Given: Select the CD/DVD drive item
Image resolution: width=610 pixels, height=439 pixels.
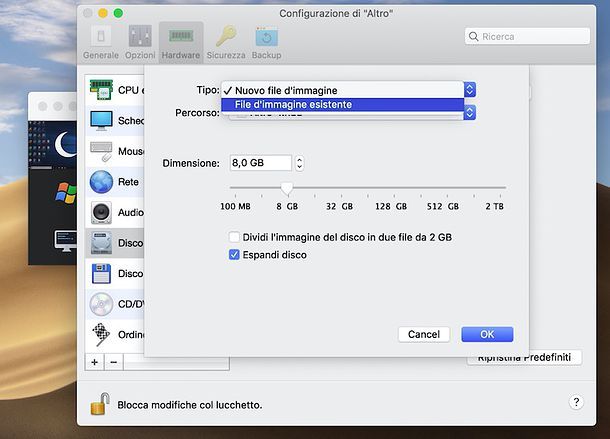Looking at the screenshot, I should pos(113,303).
